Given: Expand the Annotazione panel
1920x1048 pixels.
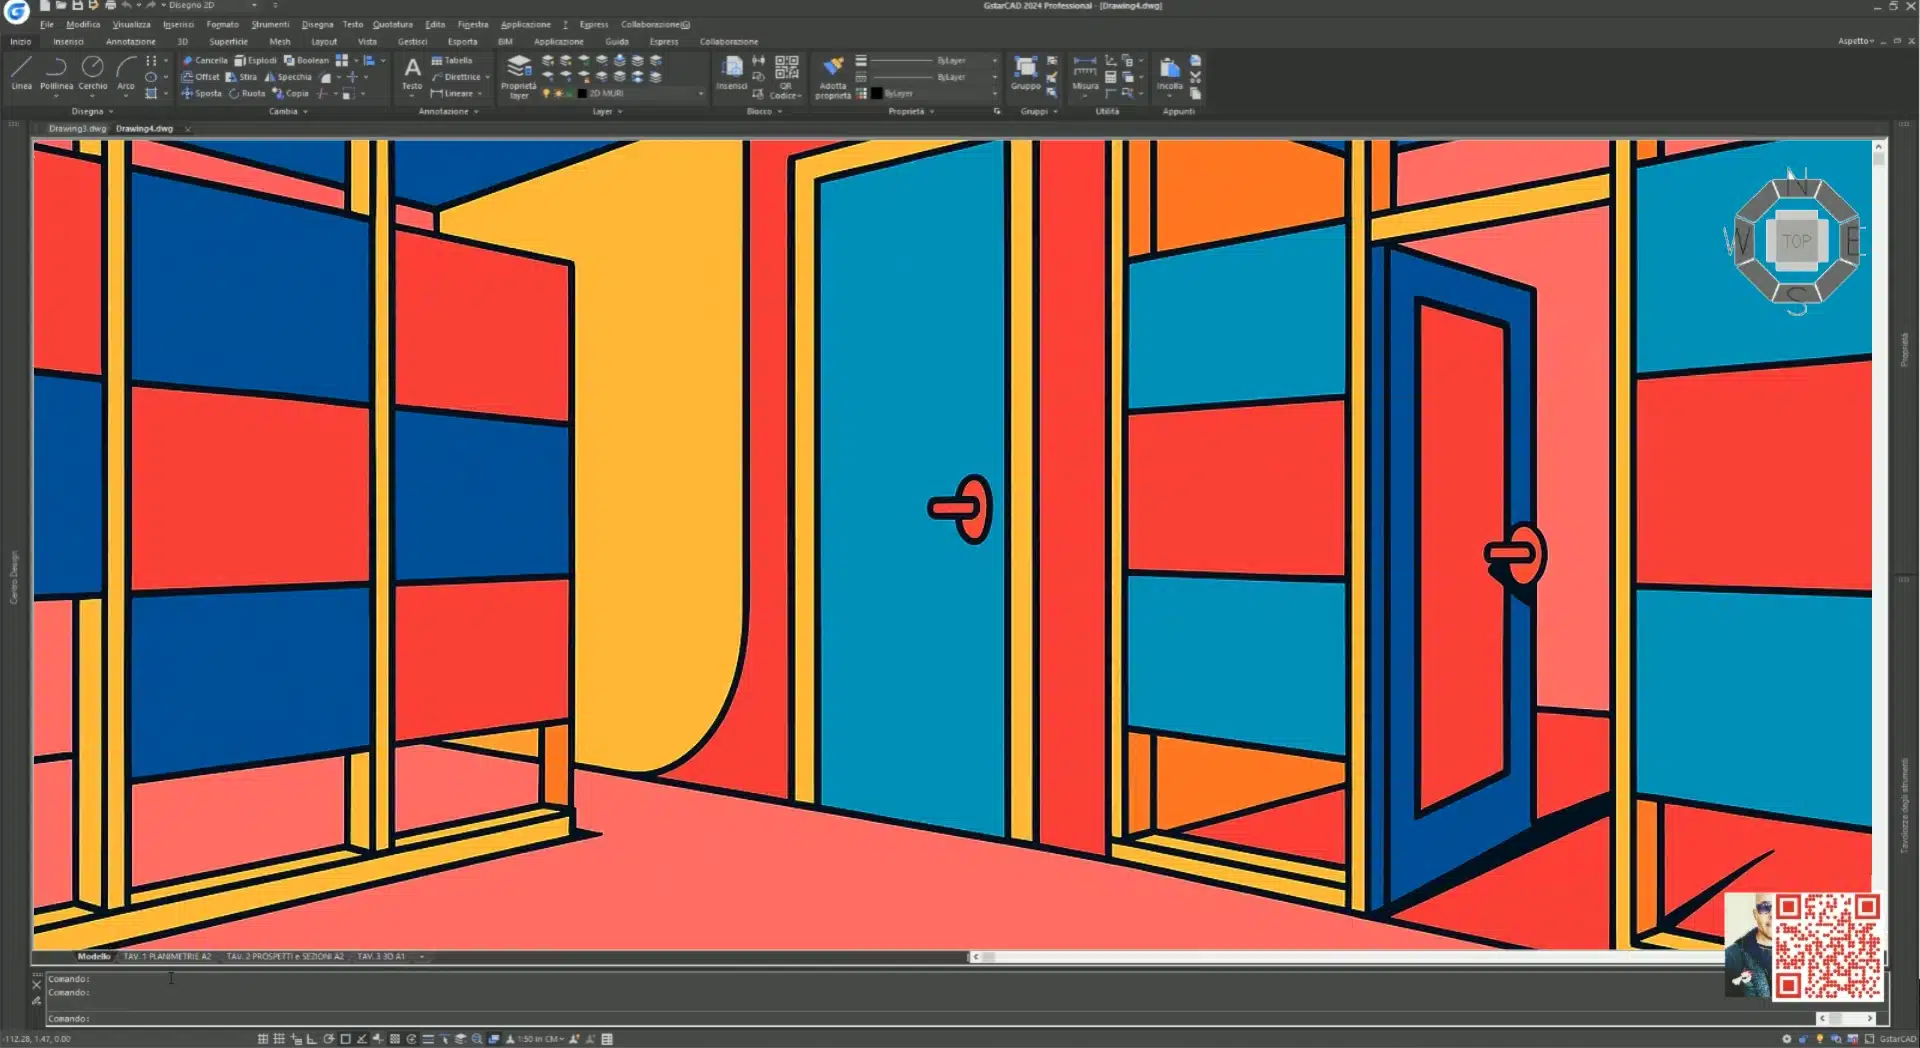Looking at the screenshot, I should 448,112.
